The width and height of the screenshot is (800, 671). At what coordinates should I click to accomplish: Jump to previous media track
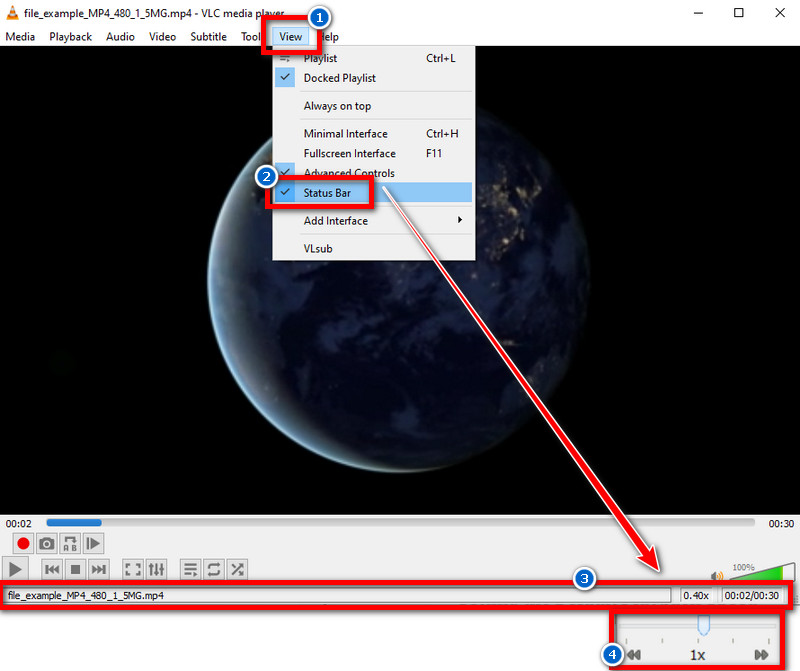tap(52, 569)
